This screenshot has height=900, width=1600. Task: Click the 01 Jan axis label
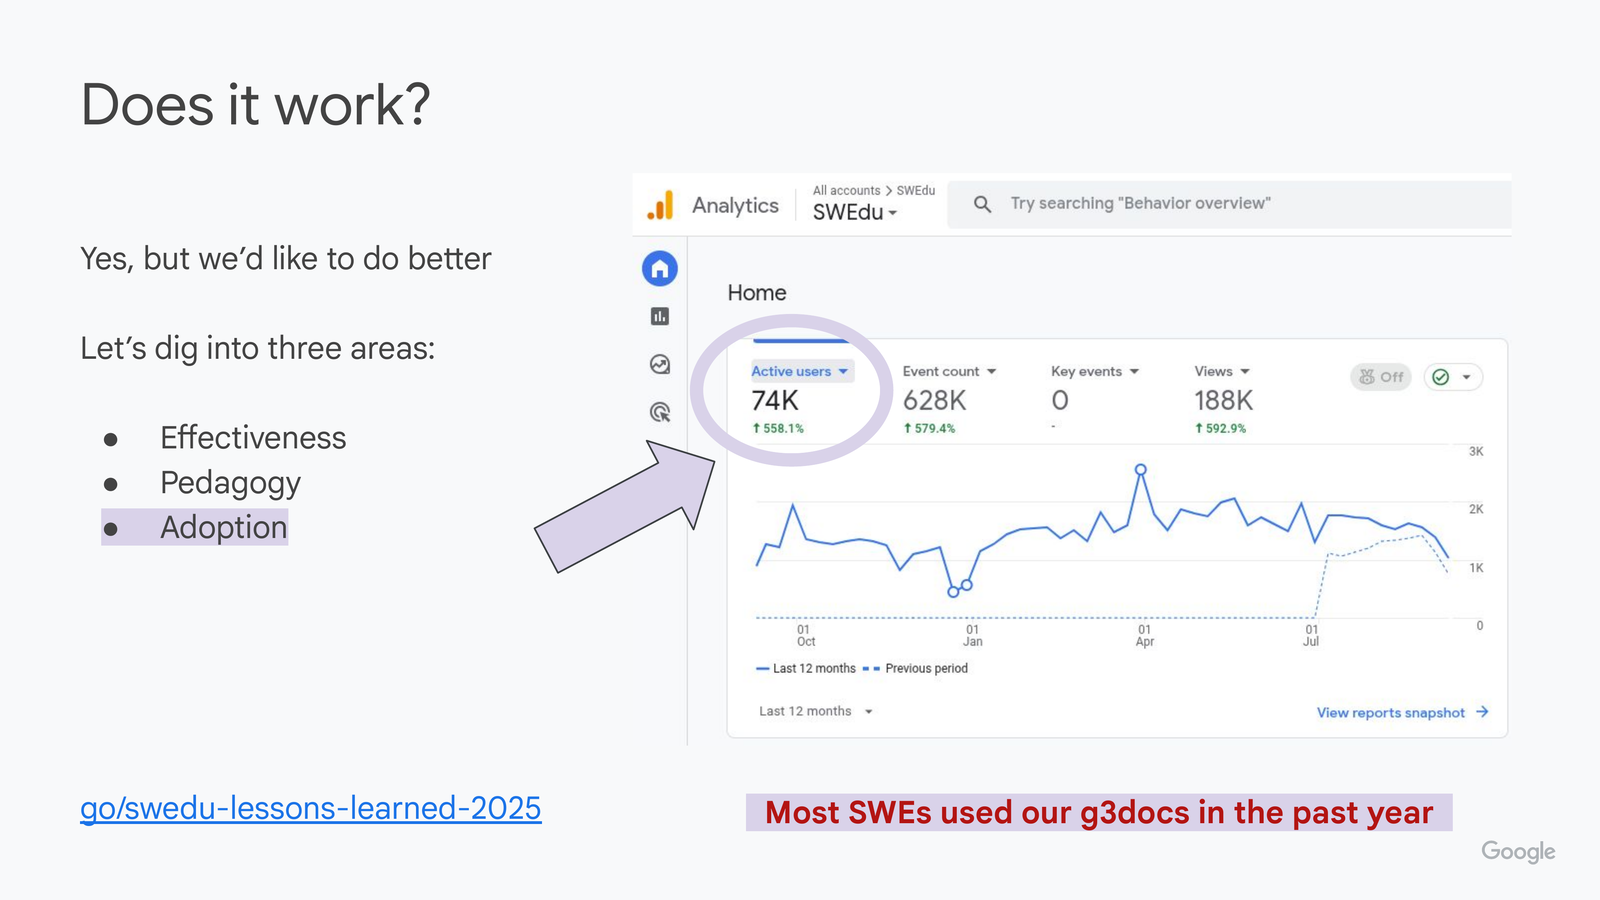(973, 636)
